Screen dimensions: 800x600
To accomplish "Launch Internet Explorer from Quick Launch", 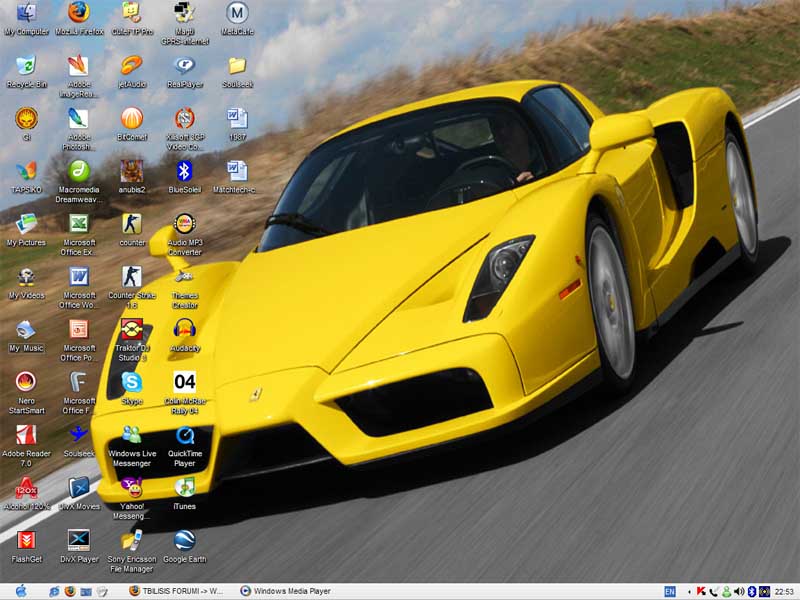I will pos(54,591).
